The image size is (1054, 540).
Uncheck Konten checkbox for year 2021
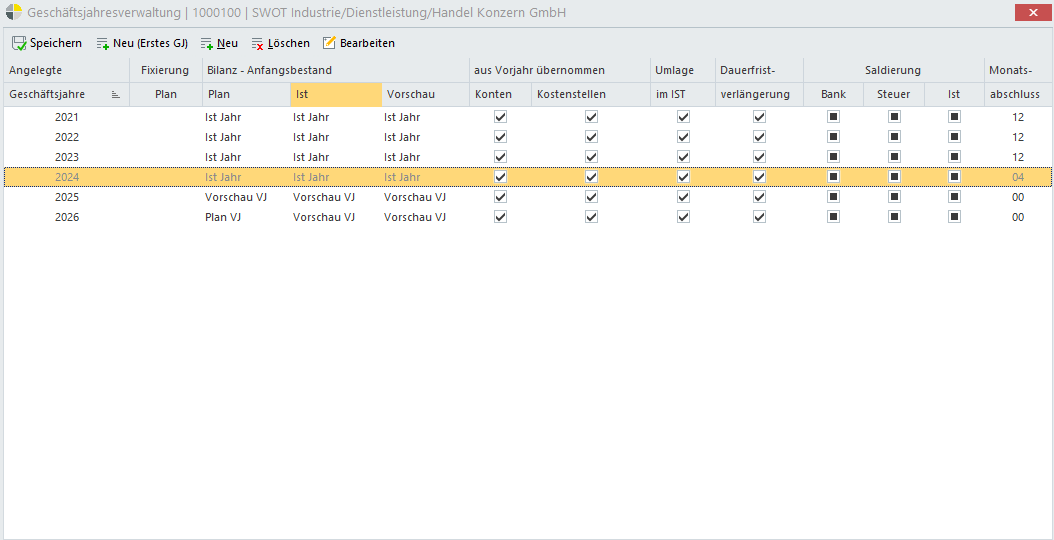501,117
